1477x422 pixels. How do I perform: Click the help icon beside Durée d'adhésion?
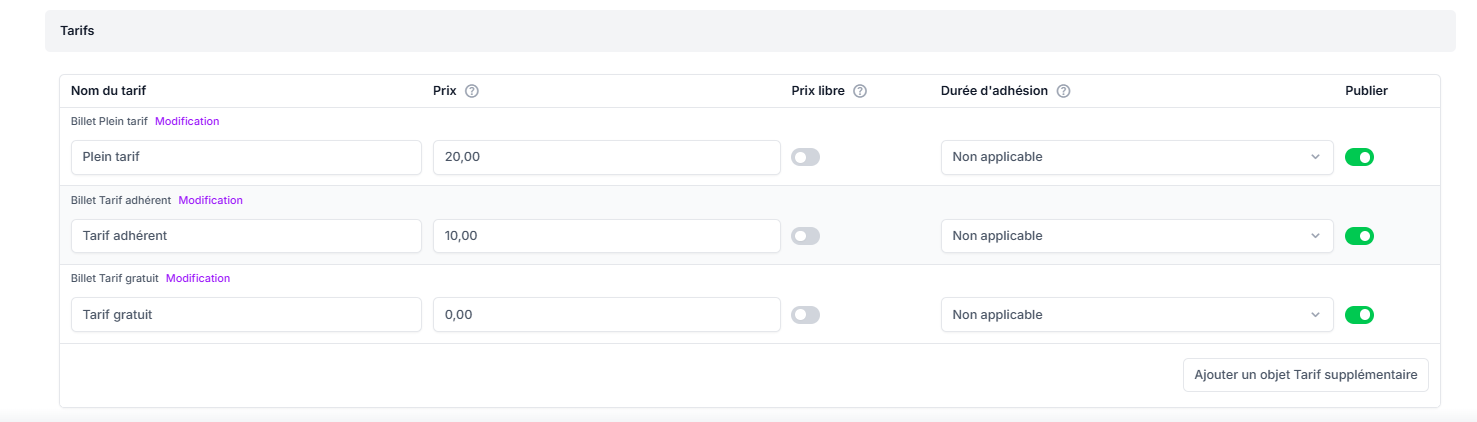pos(1063,91)
